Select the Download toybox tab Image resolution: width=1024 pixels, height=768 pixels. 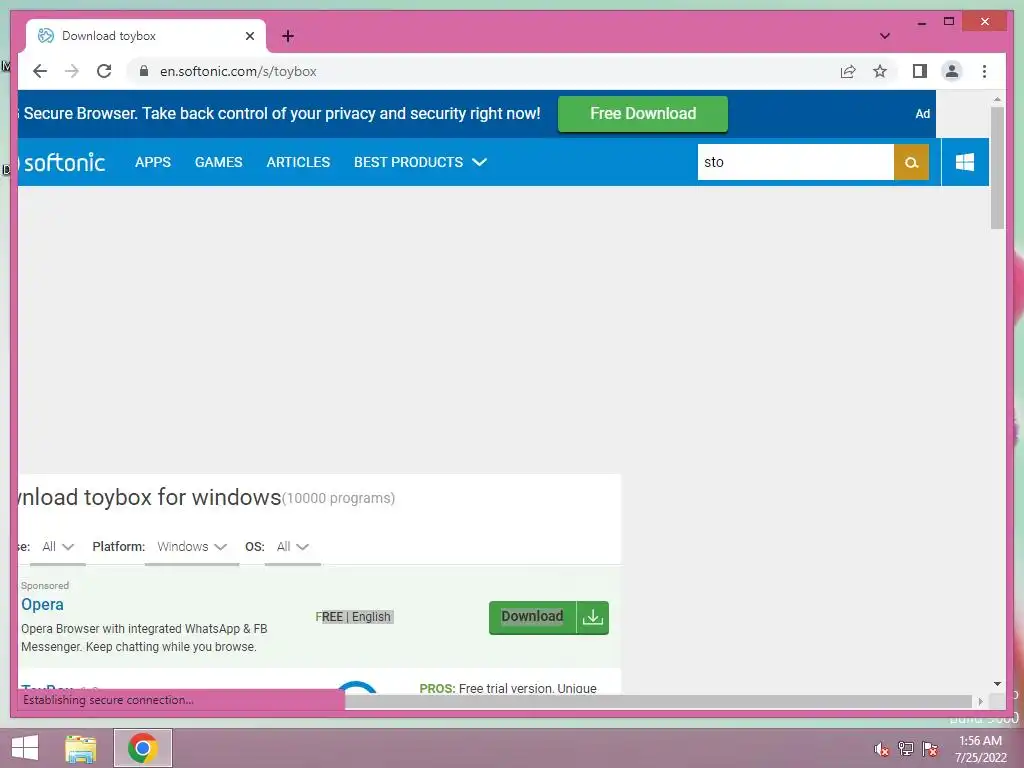[x=145, y=36]
